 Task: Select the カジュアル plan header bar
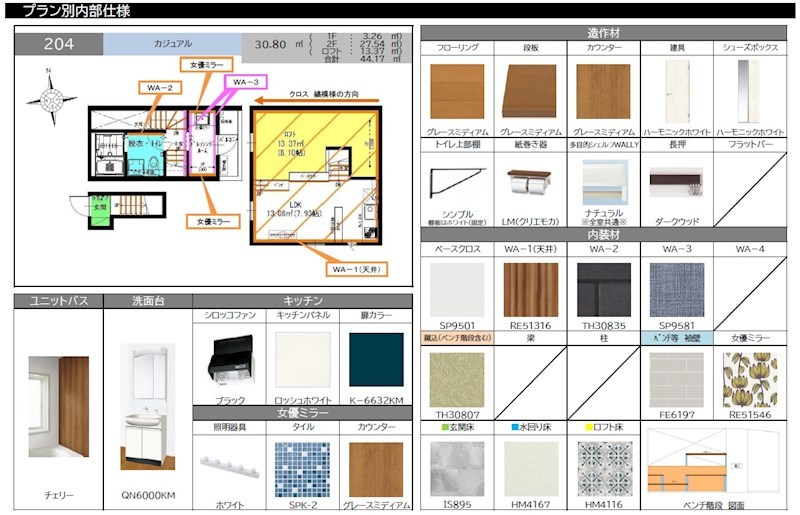[173, 44]
